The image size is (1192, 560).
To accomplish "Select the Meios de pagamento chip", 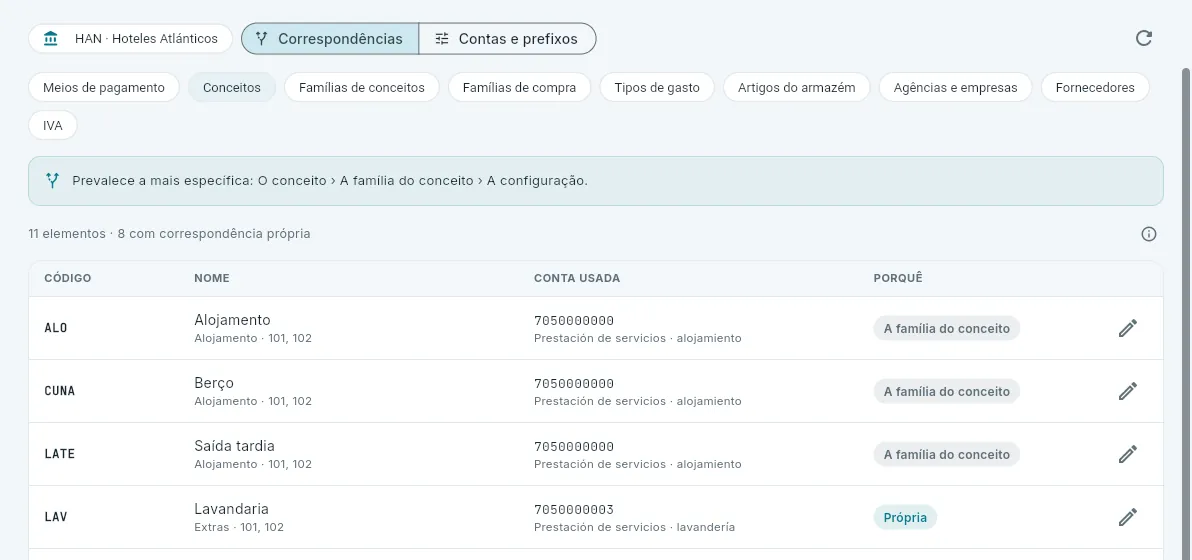I will (103, 87).
